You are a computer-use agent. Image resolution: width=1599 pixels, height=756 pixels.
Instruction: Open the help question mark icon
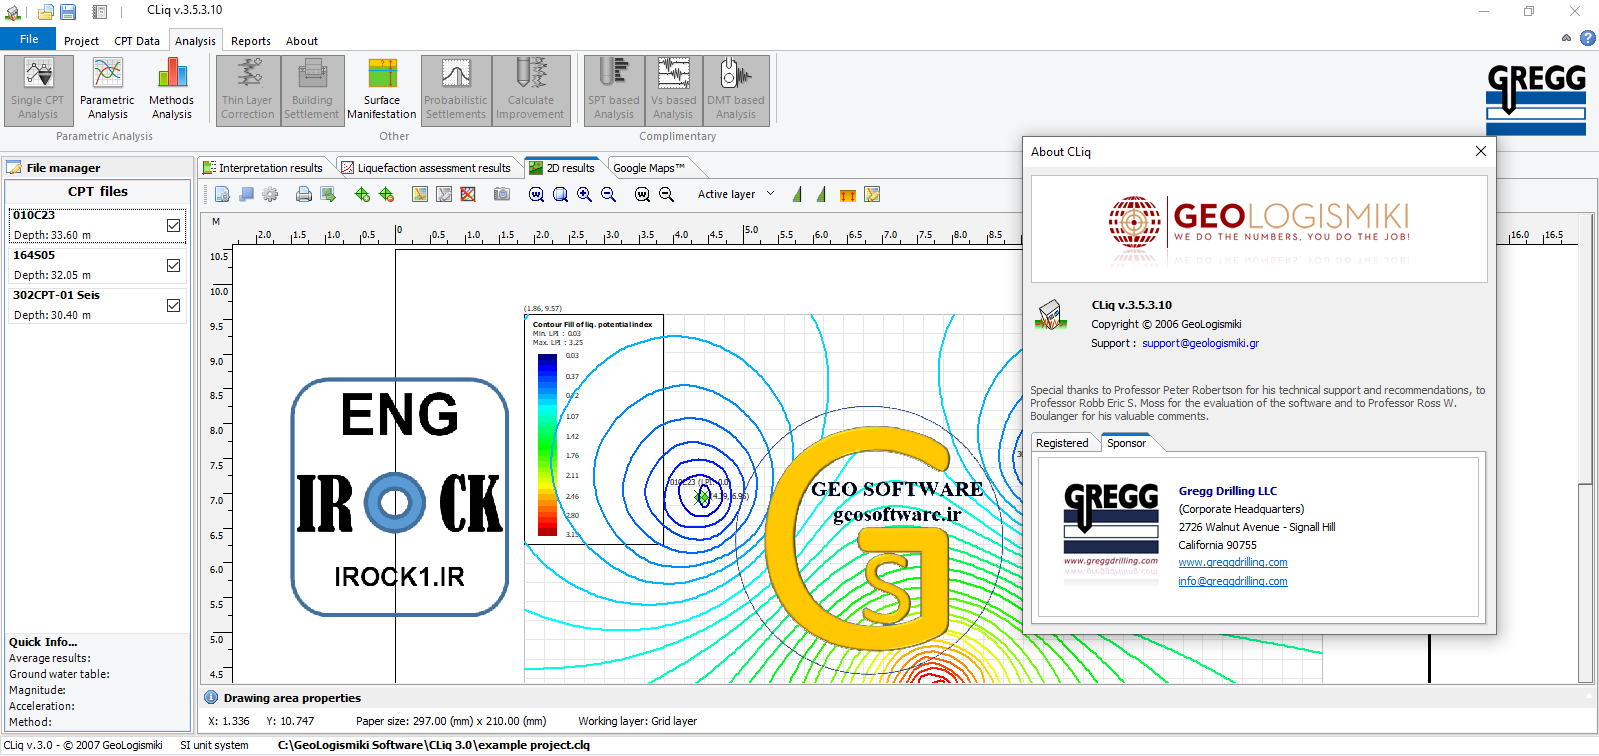(x=1587, y=38)
